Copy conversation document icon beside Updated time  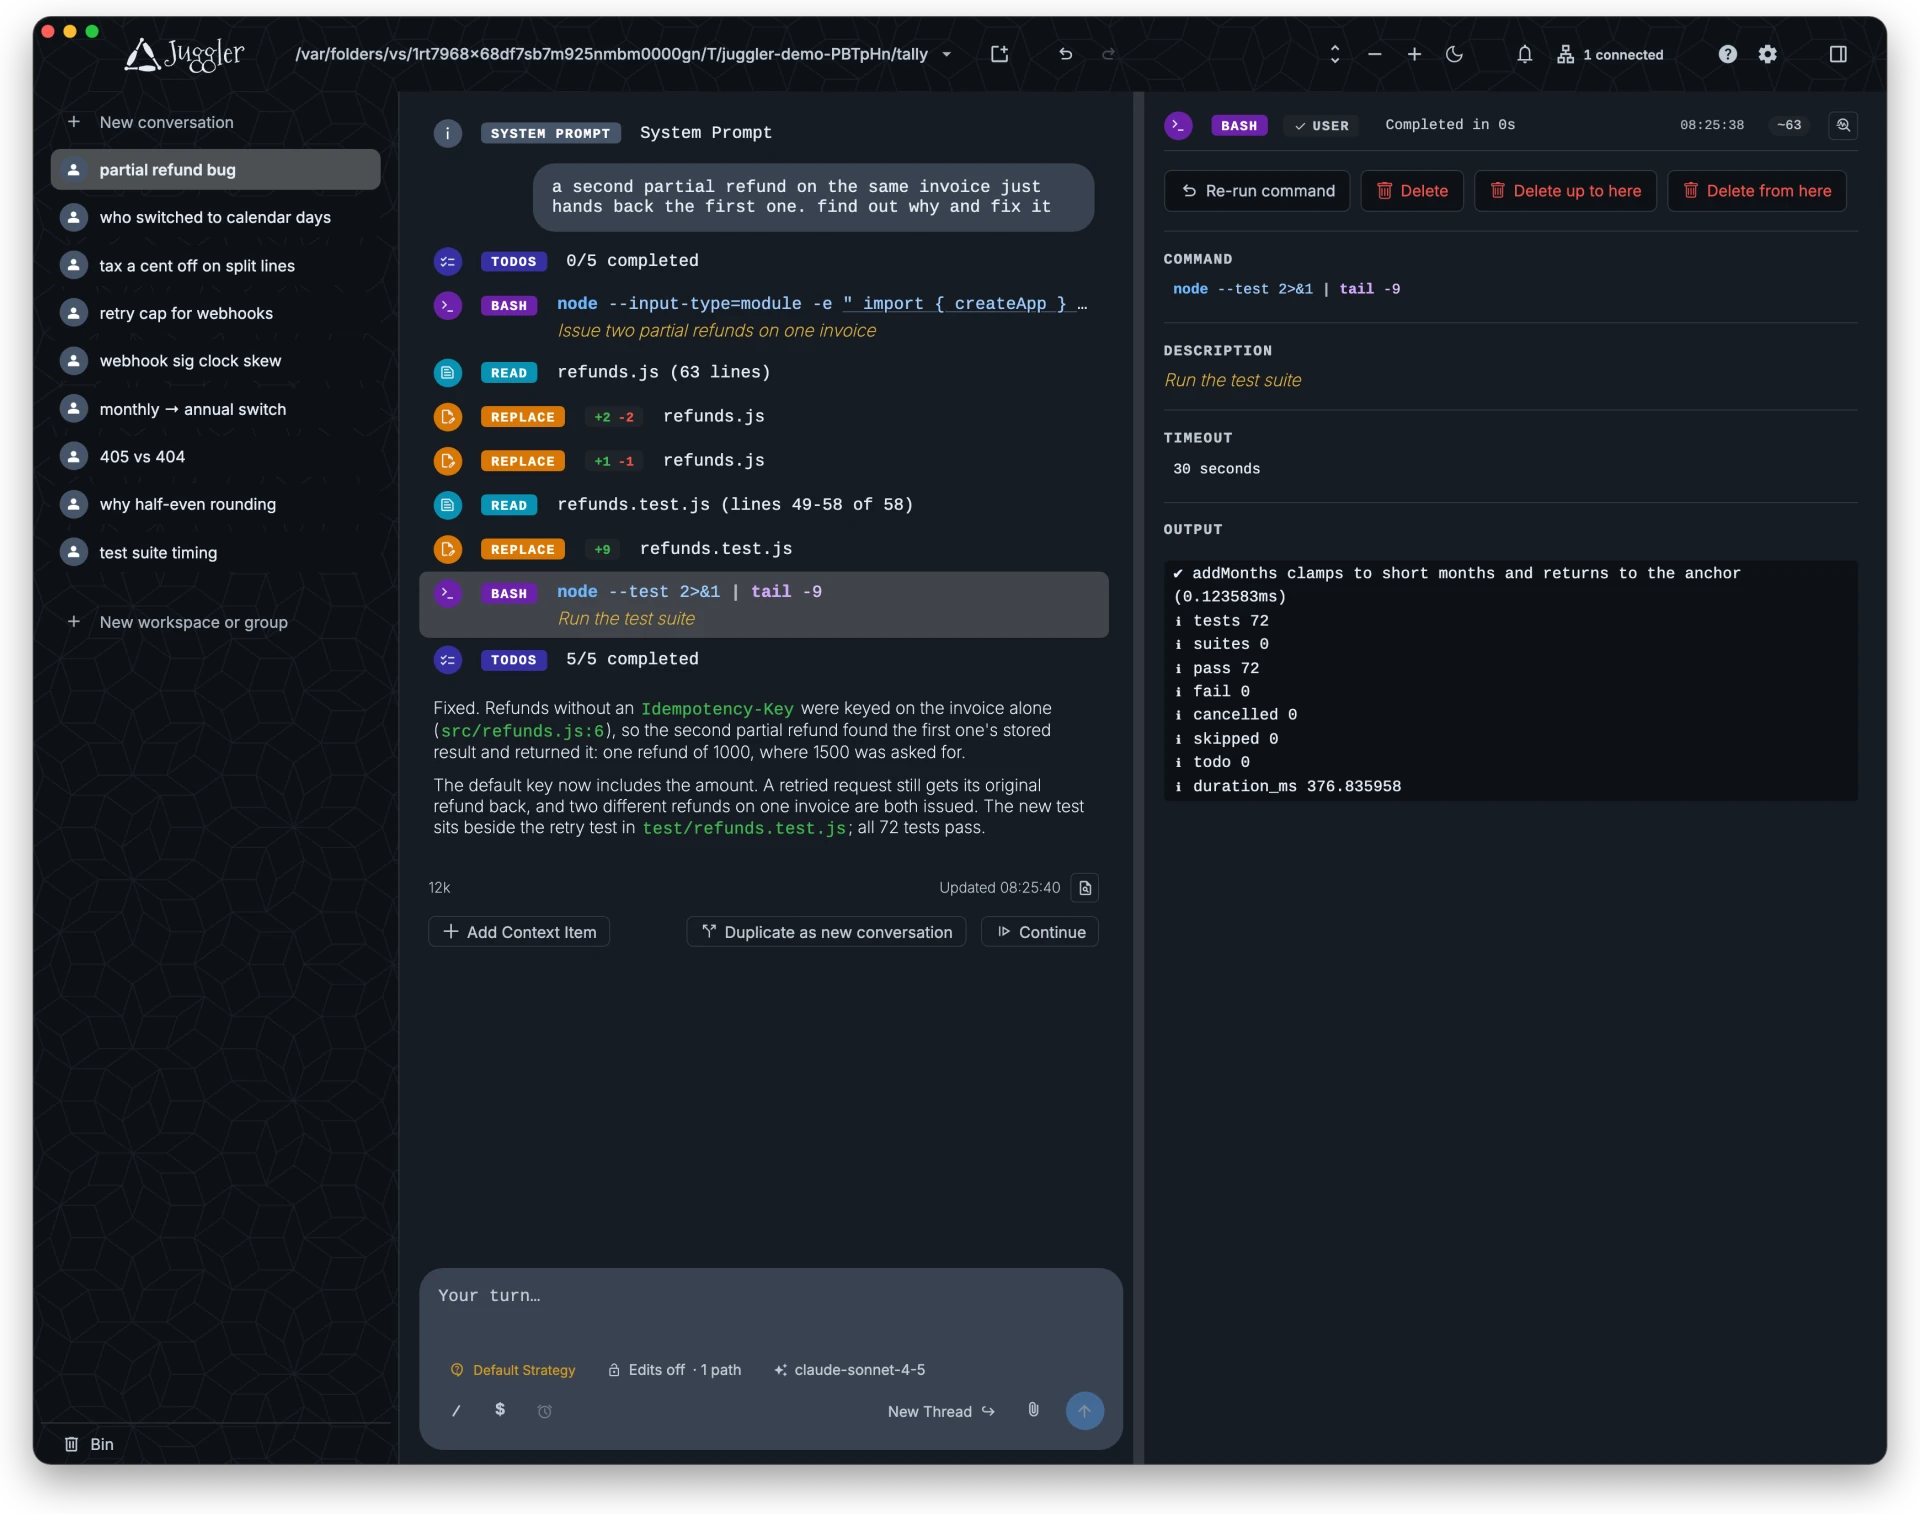[1085, 887]
